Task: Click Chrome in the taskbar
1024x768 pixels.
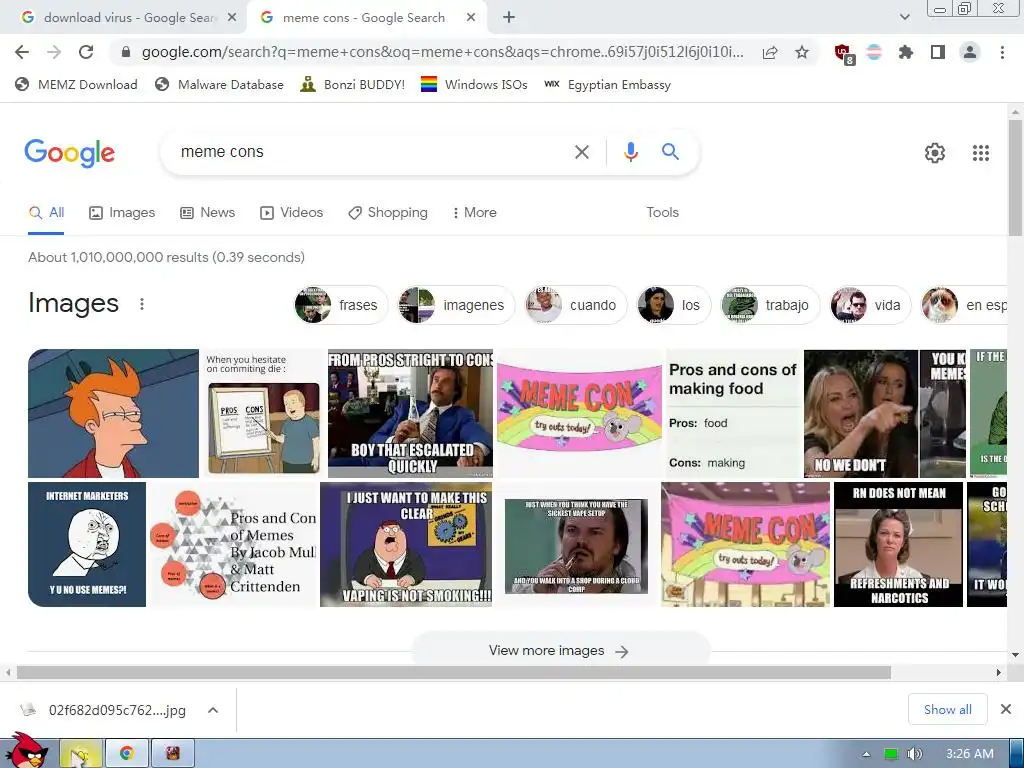Action: tap(127, 754)
